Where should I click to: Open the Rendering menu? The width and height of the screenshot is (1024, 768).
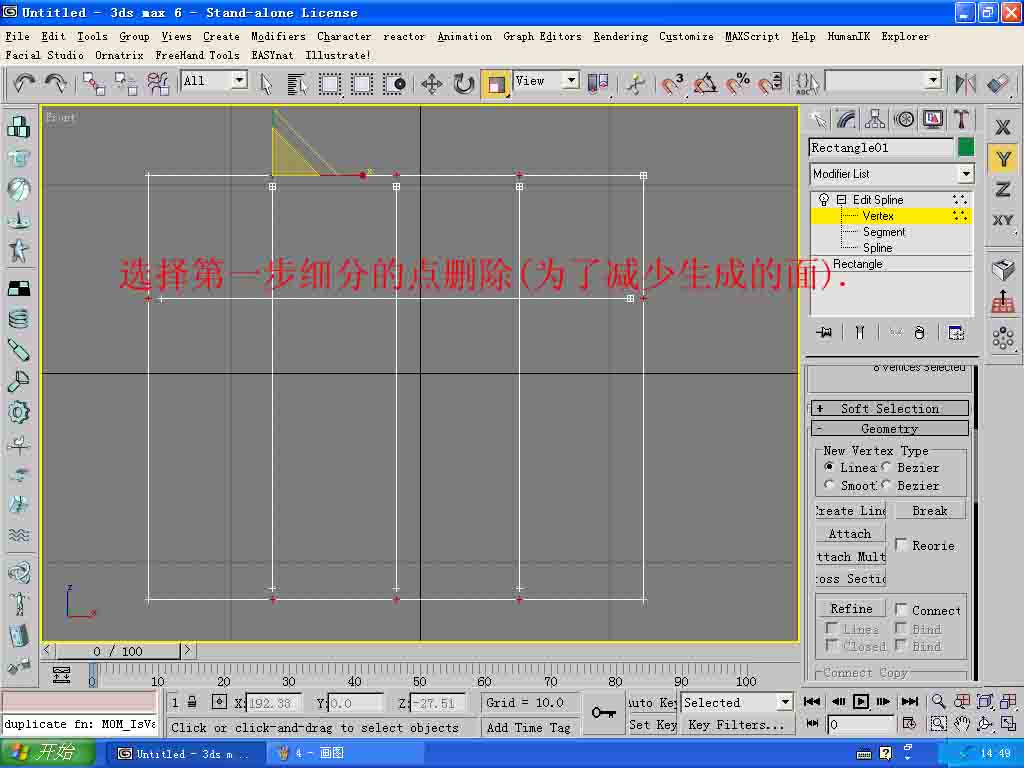(x=620, y=36)
